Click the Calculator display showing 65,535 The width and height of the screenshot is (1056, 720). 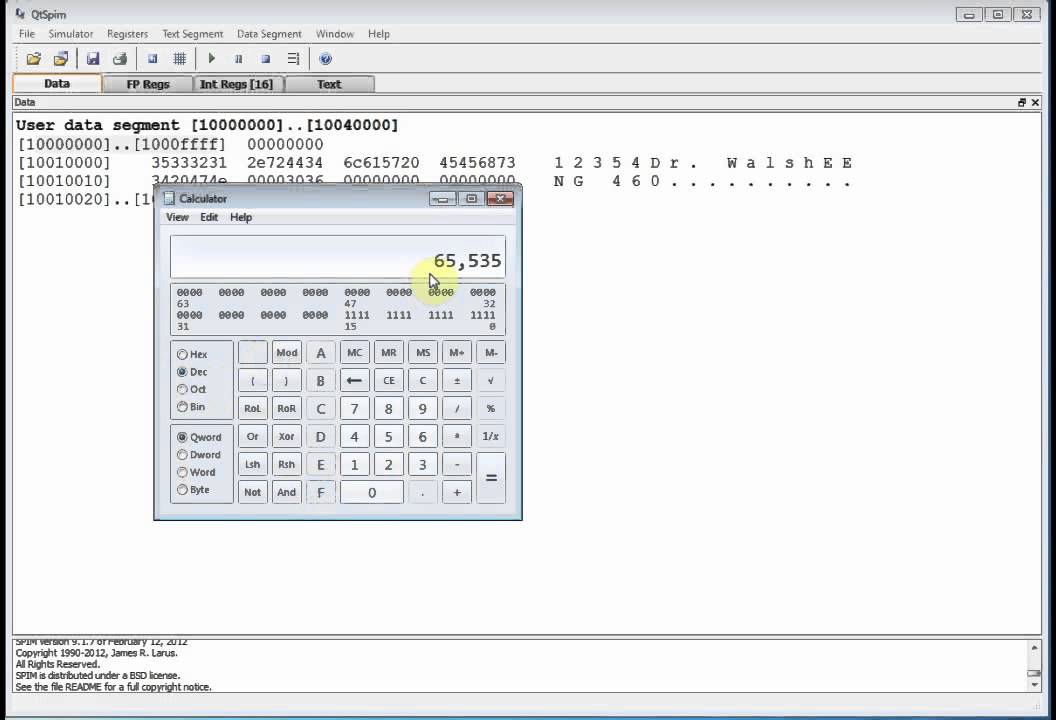point(337,257)
